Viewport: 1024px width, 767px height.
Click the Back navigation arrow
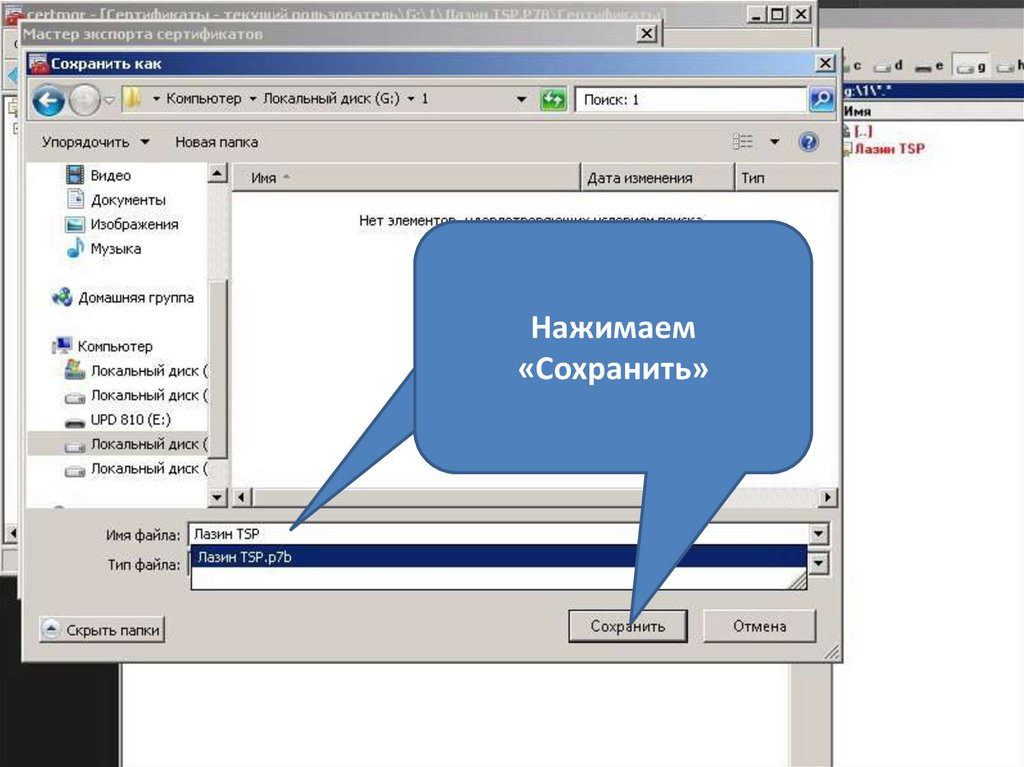[x=48, y=101]
